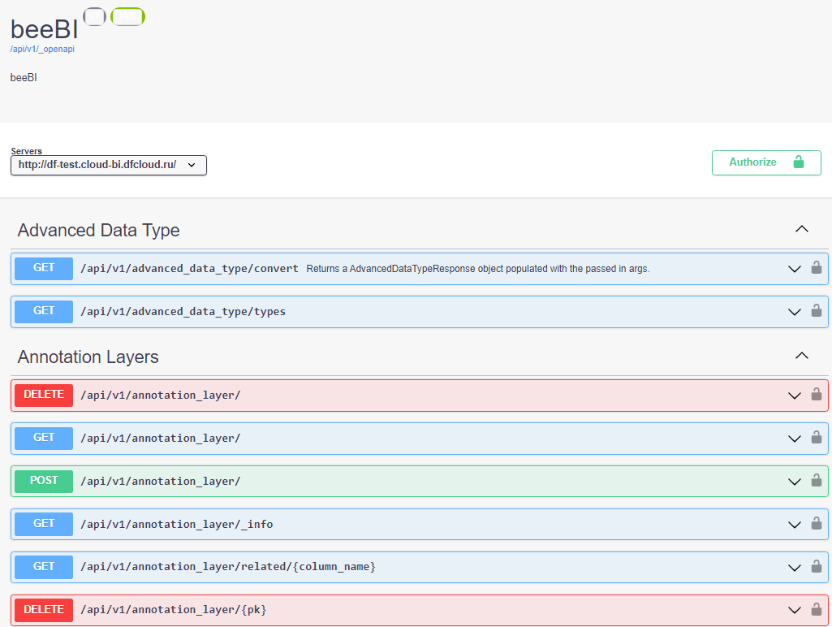Click the Authorize button

point(766,163)
